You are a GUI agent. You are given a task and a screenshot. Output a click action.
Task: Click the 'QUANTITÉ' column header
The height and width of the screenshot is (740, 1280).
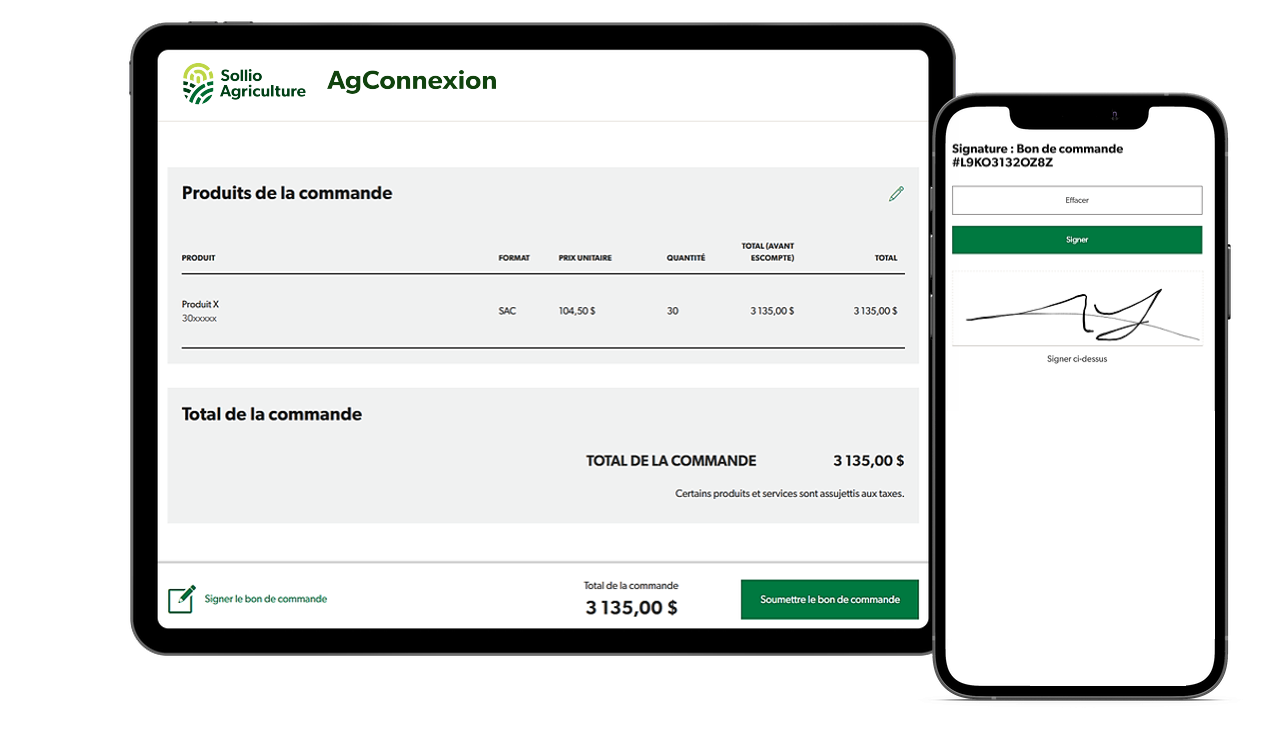(x=686, y=258)
